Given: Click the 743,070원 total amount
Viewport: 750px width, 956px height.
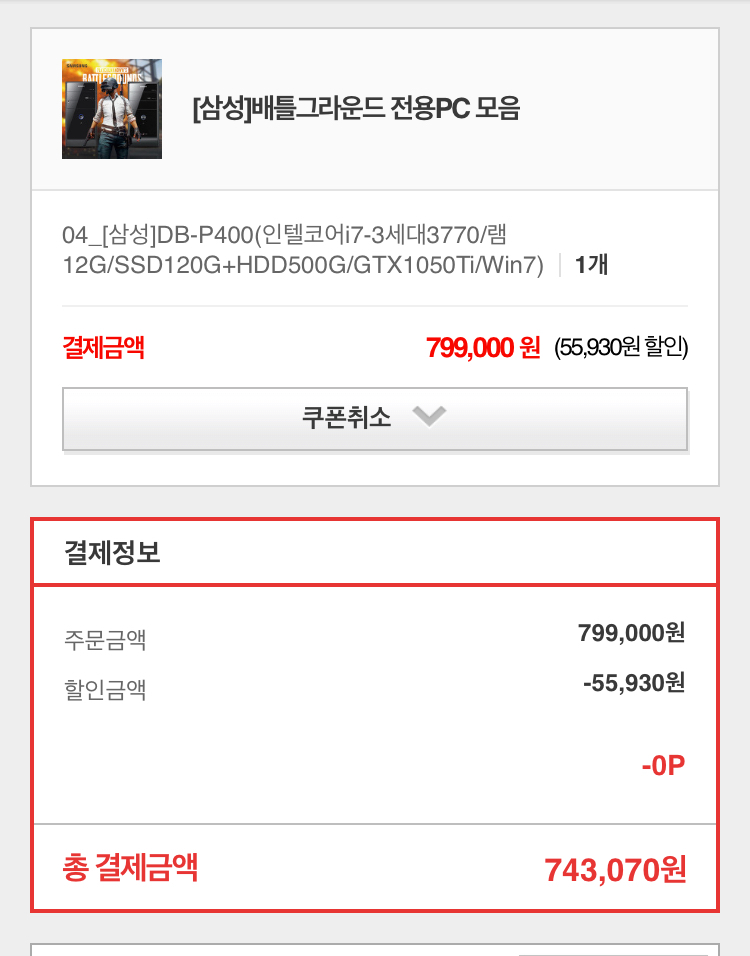Looking at the screenshot, I should coord(615,869).
